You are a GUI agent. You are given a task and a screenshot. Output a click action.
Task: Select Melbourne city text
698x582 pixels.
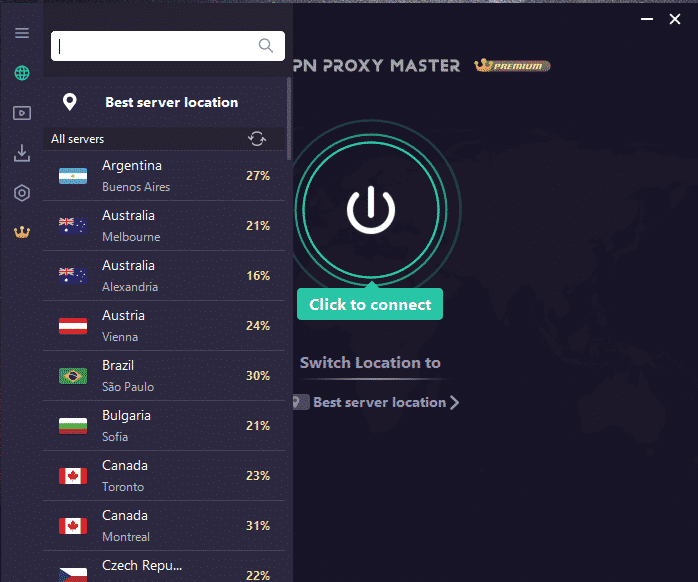tap(131, 236)
